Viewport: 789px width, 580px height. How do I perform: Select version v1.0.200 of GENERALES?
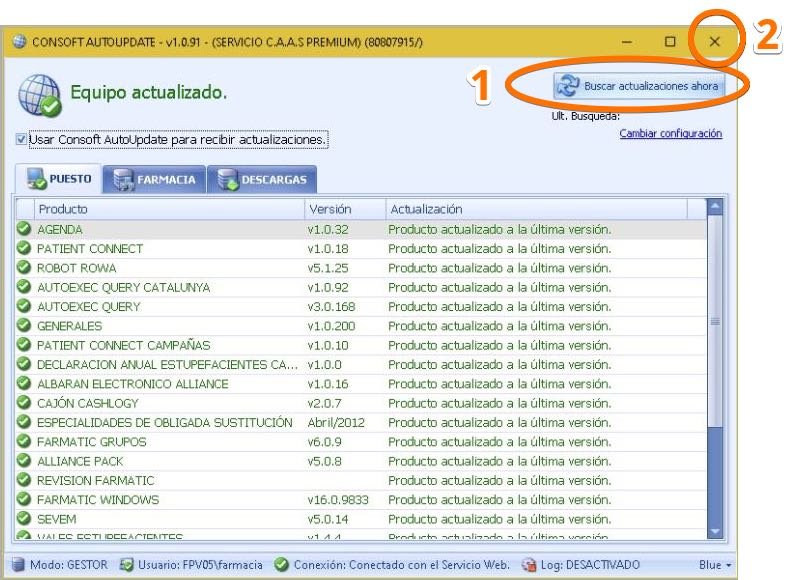coord(331,326)
